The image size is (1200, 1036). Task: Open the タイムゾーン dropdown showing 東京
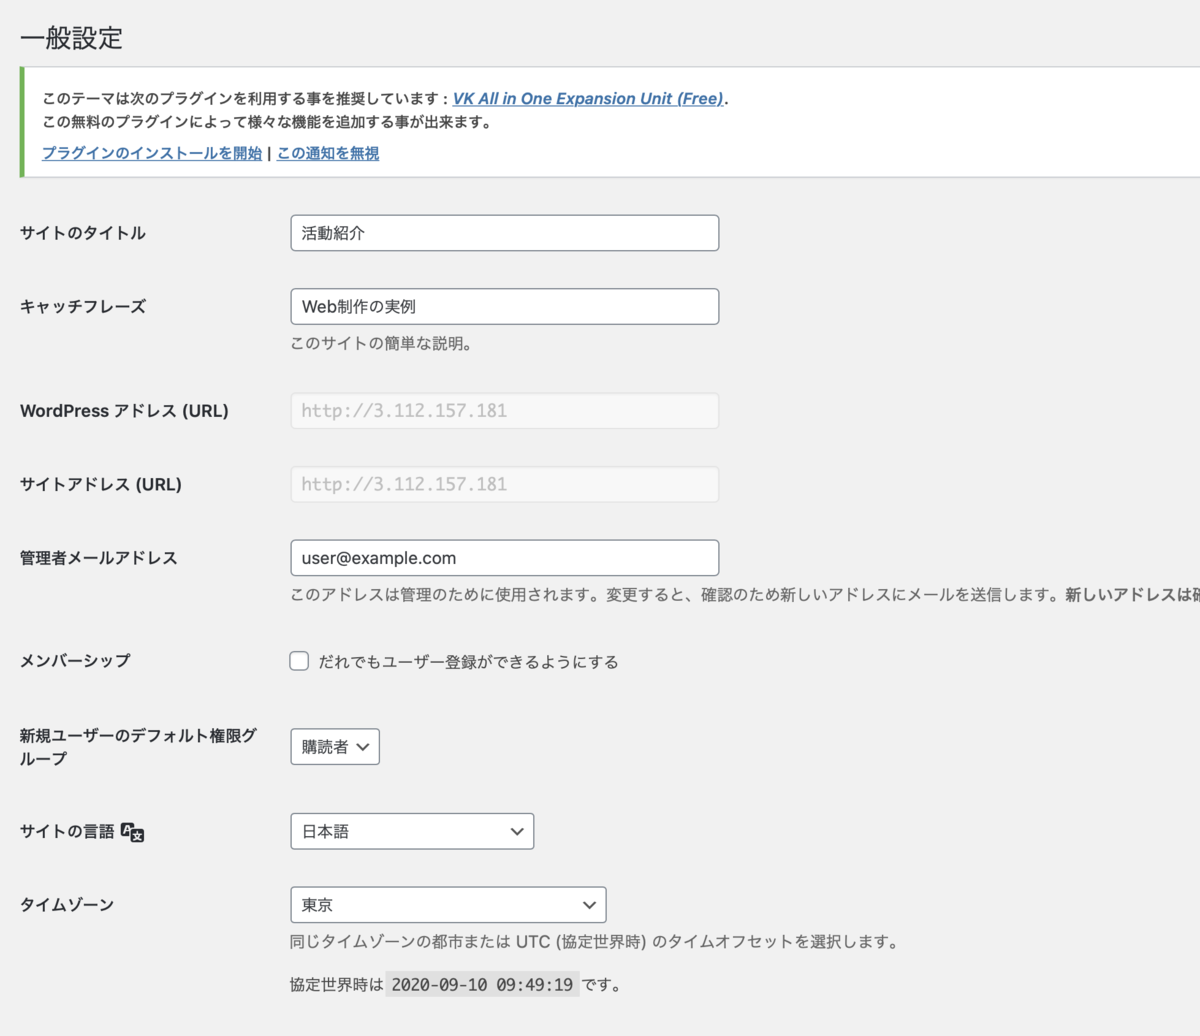point(448,904)
